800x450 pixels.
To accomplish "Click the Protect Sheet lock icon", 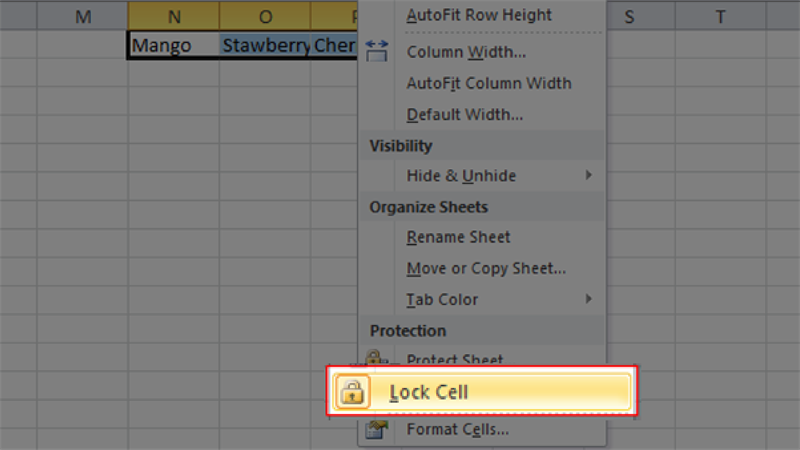I will [x=376, y=357].
